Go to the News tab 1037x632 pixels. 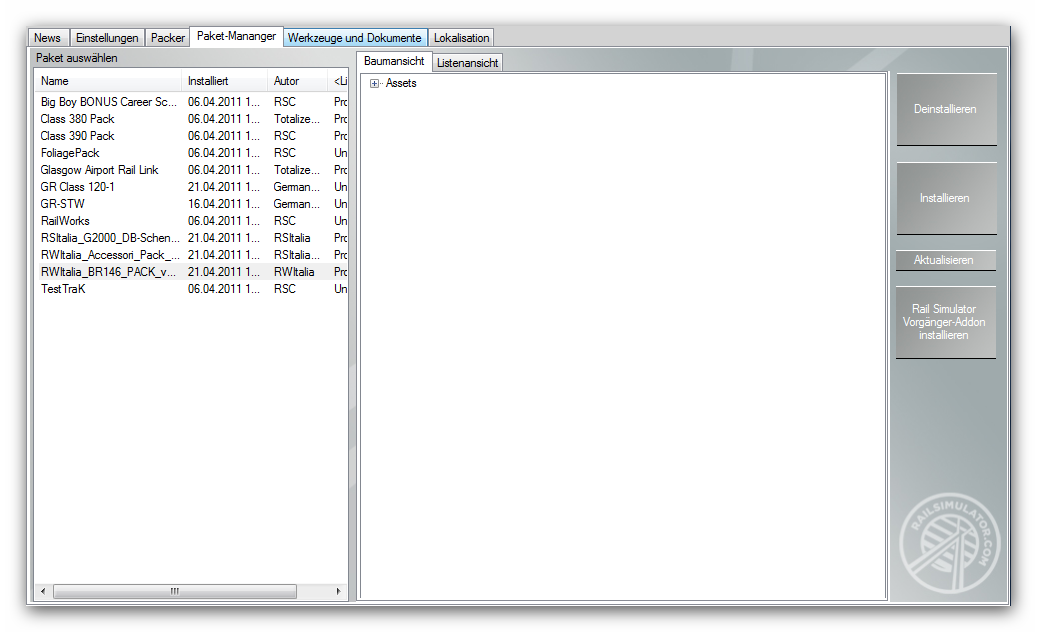[x=48, y=38]
